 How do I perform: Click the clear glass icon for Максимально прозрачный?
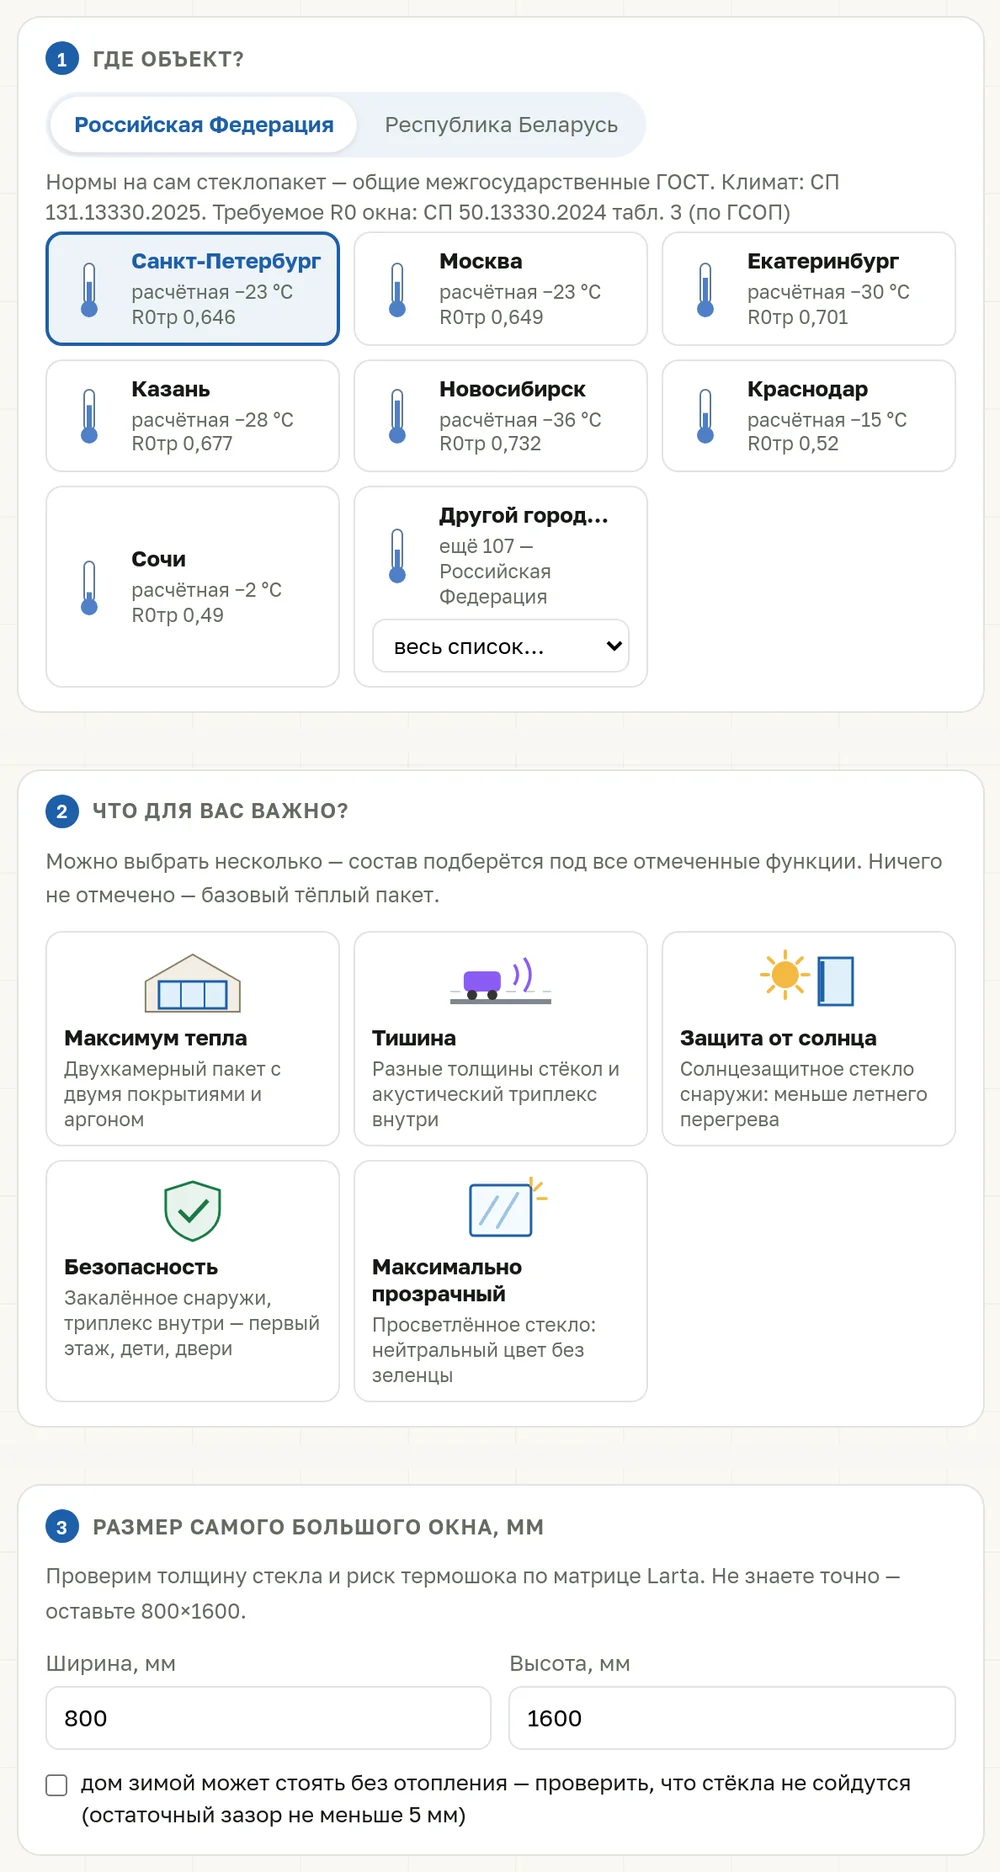click(x=508, y=1207)
